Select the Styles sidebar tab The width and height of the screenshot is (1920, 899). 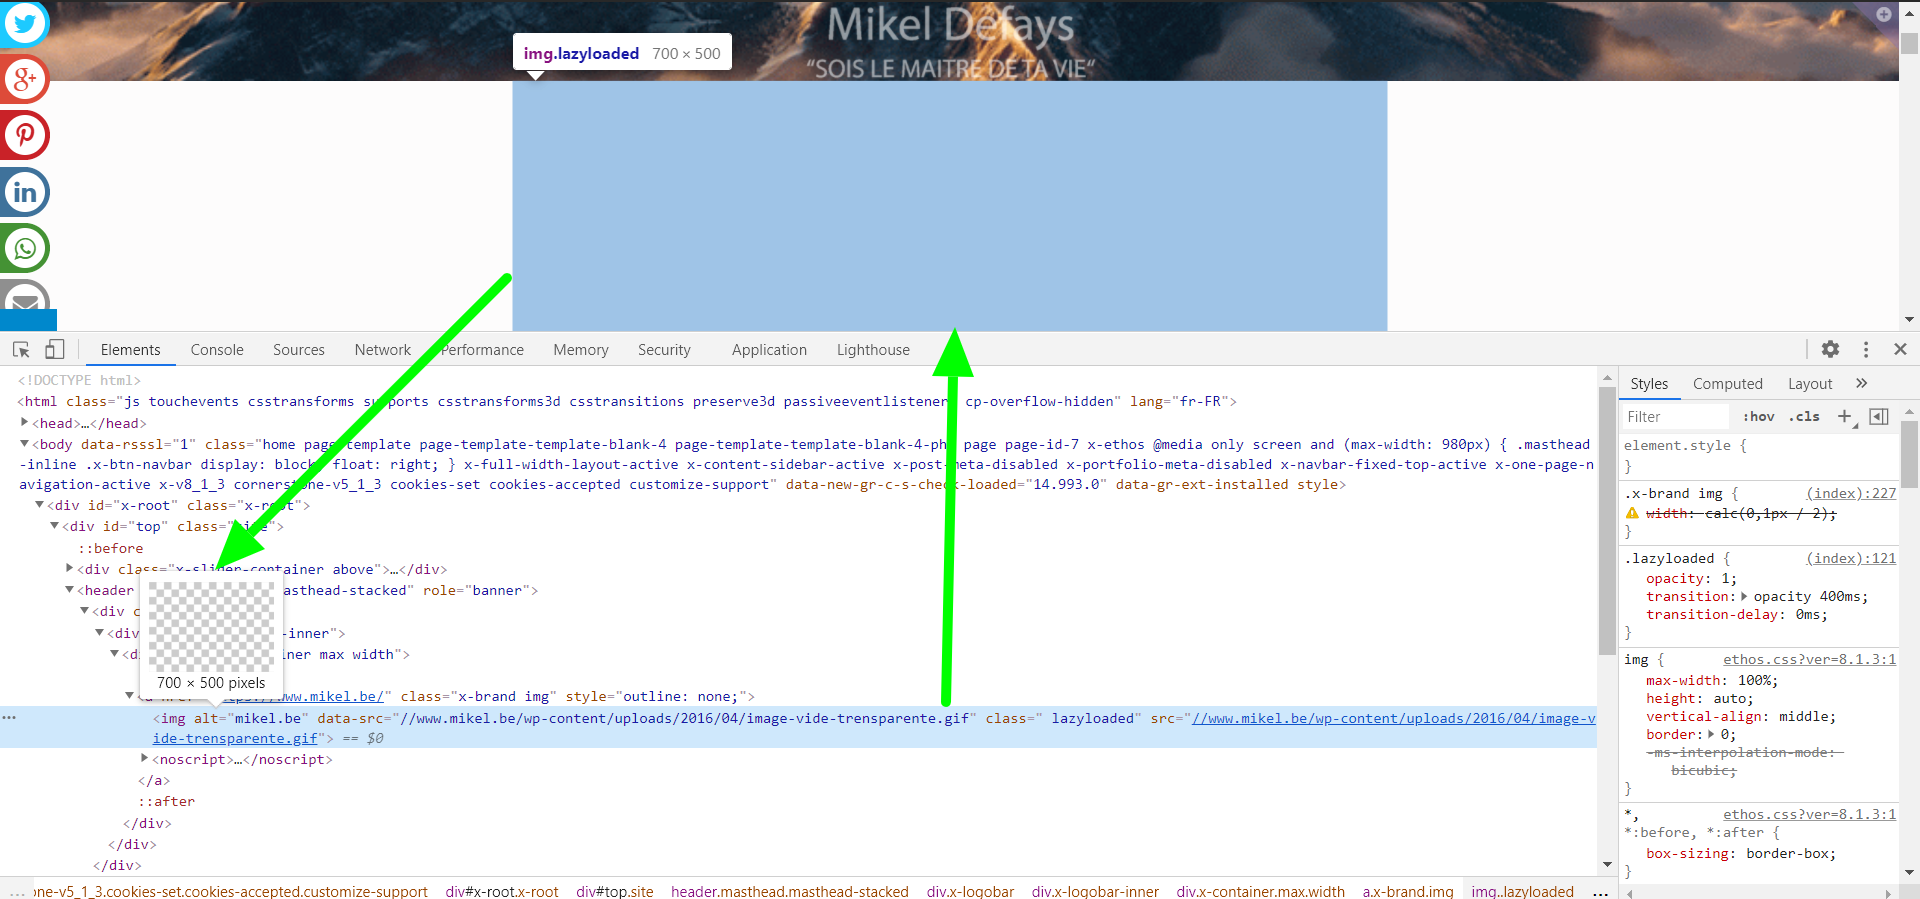coord(1649,384)
